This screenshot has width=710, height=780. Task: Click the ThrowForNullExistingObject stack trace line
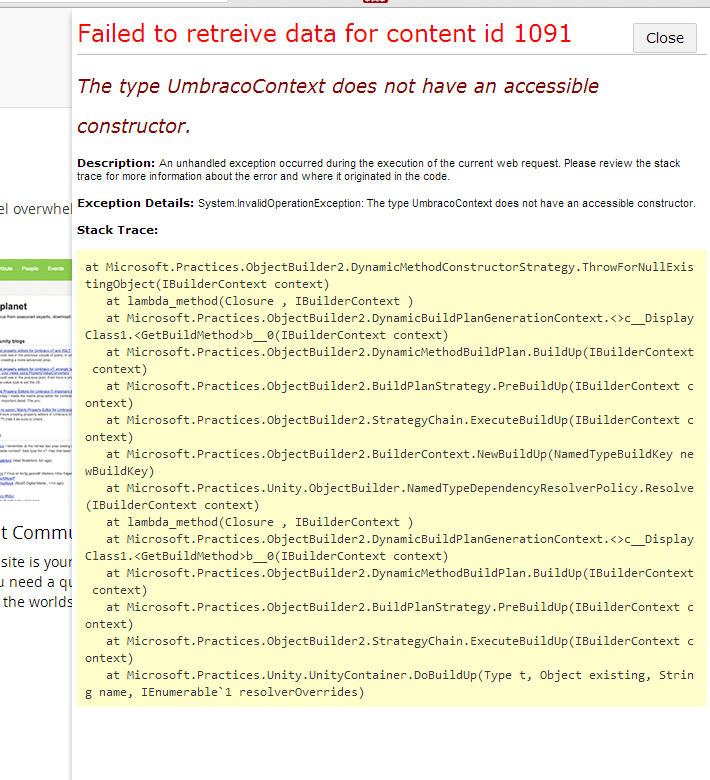click(x=389, y=276)
